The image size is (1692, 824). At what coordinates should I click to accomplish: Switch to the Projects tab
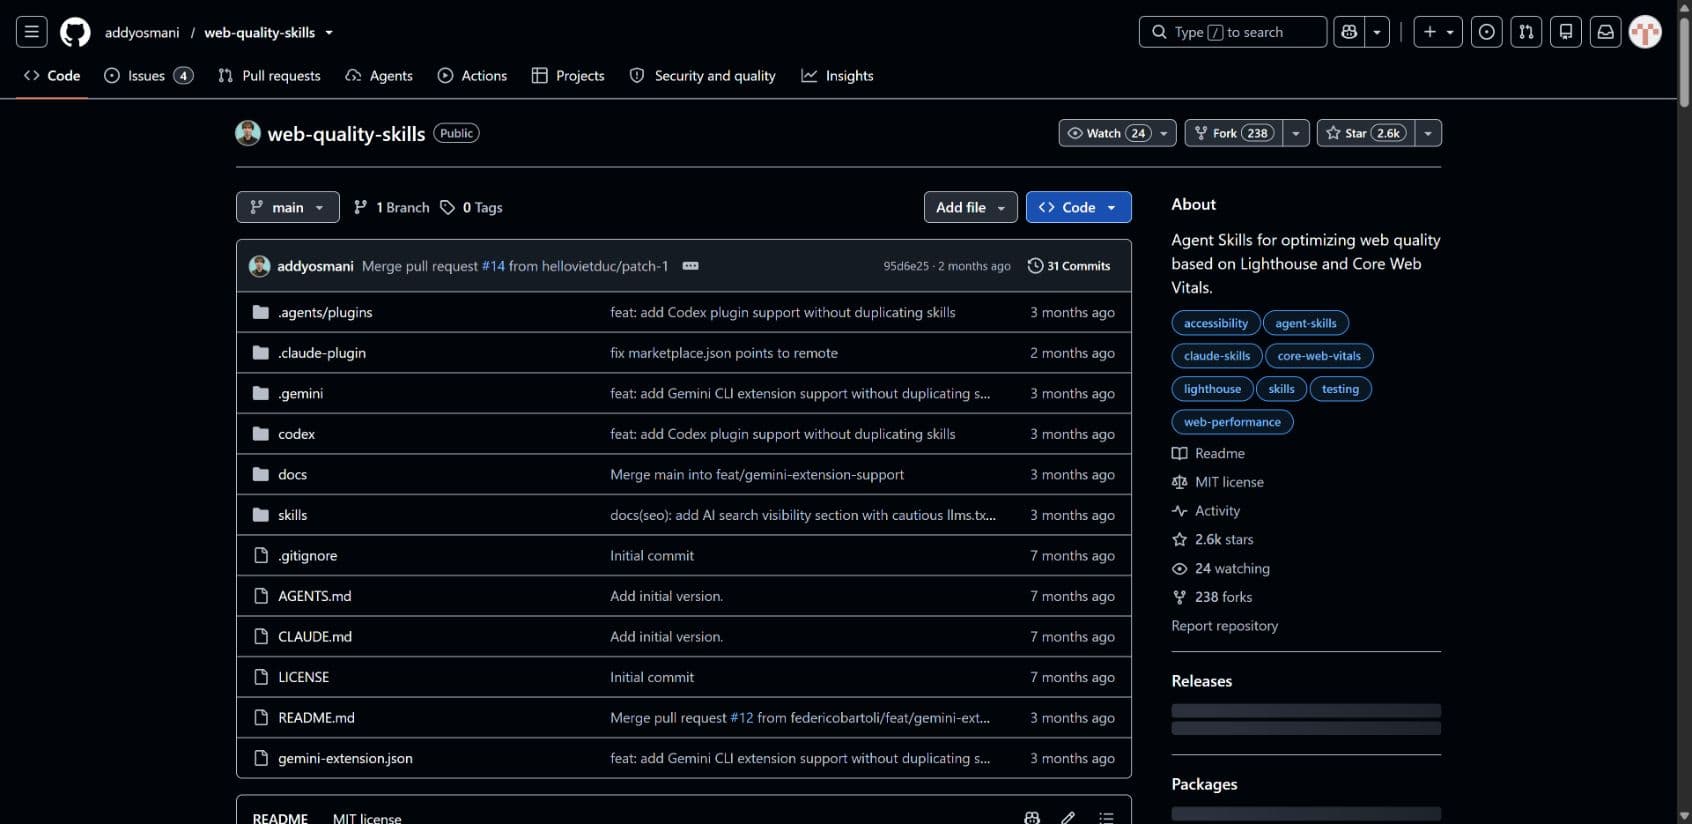pyautogui.click(x=568, y=75)
